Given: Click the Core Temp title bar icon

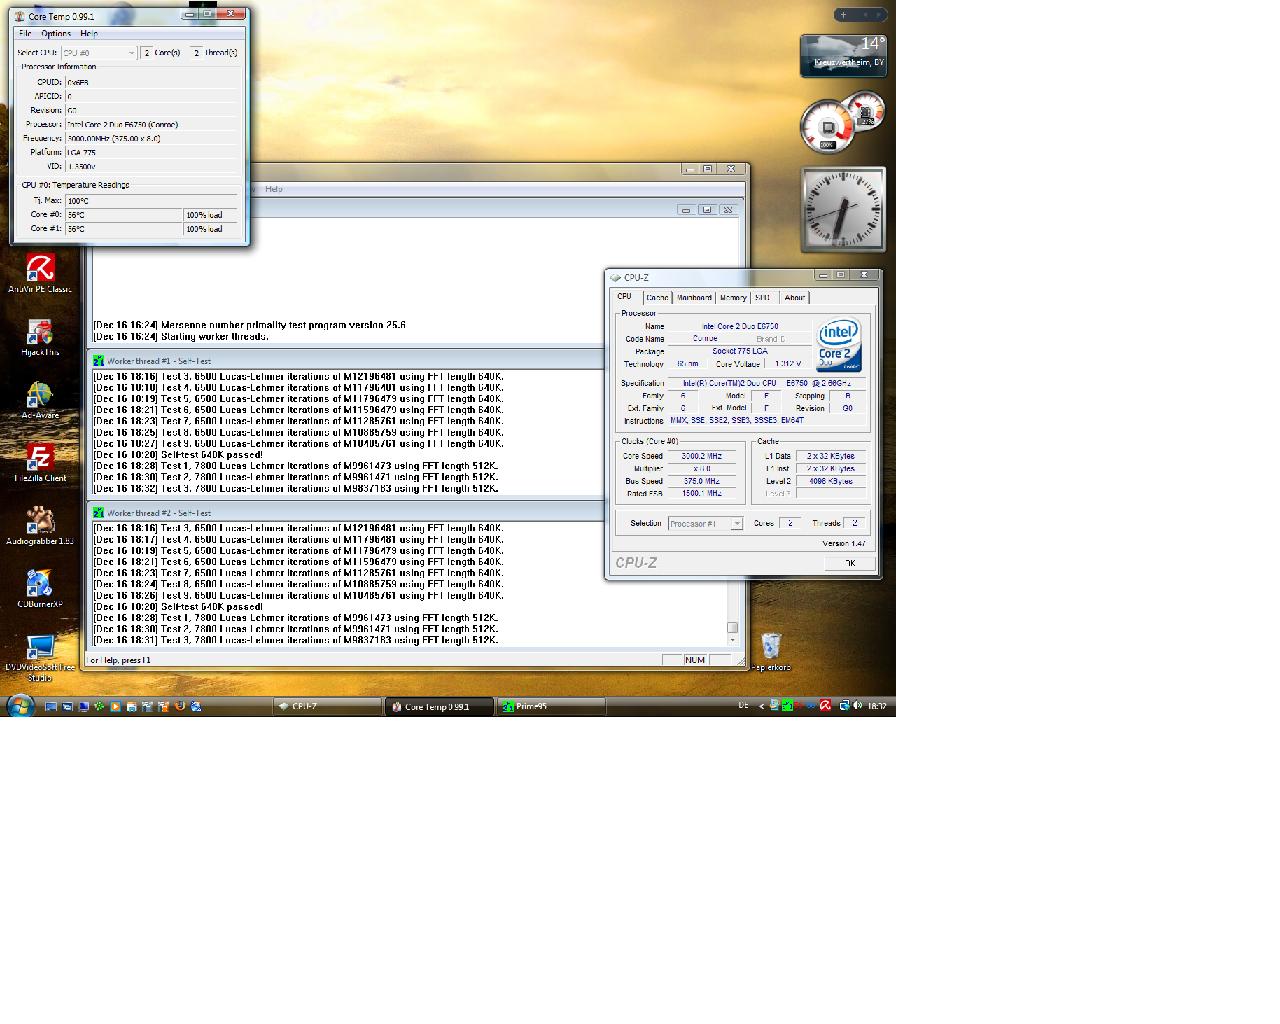Looking at the screenshot, I should click(20, 16).
